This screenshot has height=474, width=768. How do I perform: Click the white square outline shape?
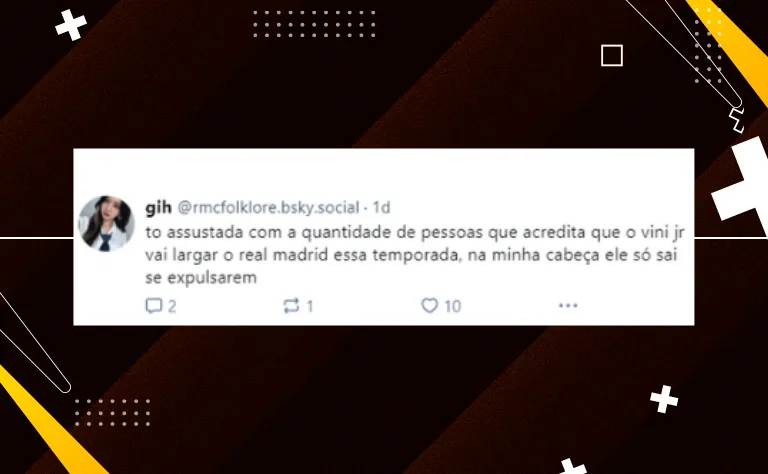(x=612, y=55)
